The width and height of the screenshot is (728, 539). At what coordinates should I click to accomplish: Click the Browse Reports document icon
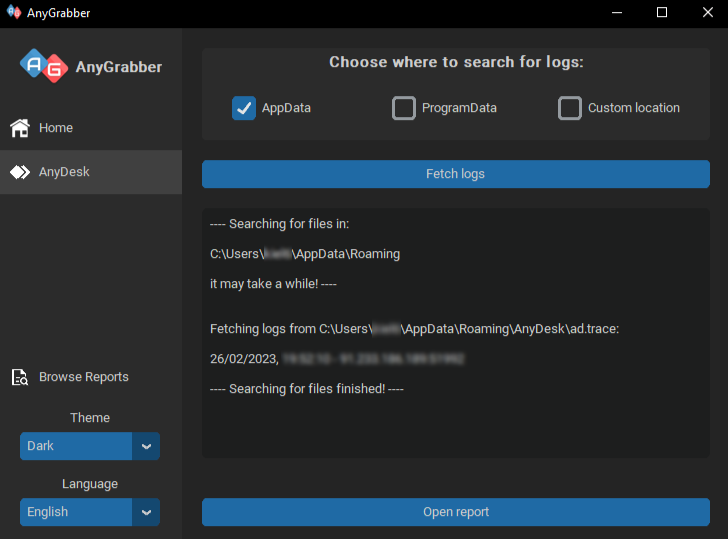(20, 377)
